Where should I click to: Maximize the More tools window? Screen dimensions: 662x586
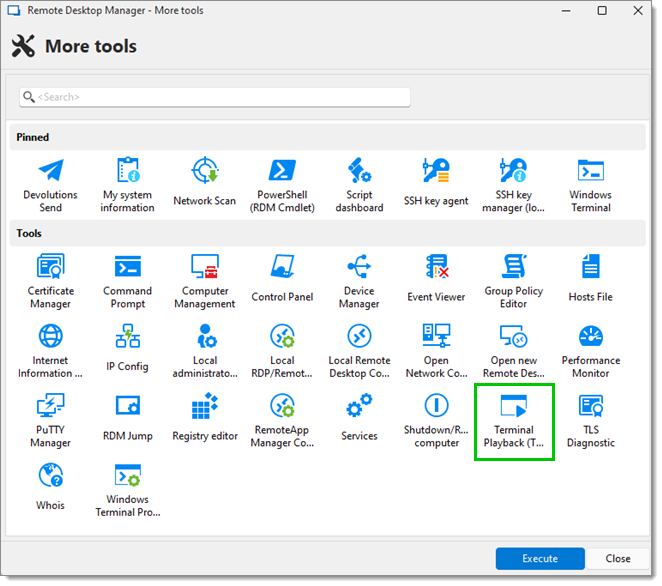(x=602, y=11)
